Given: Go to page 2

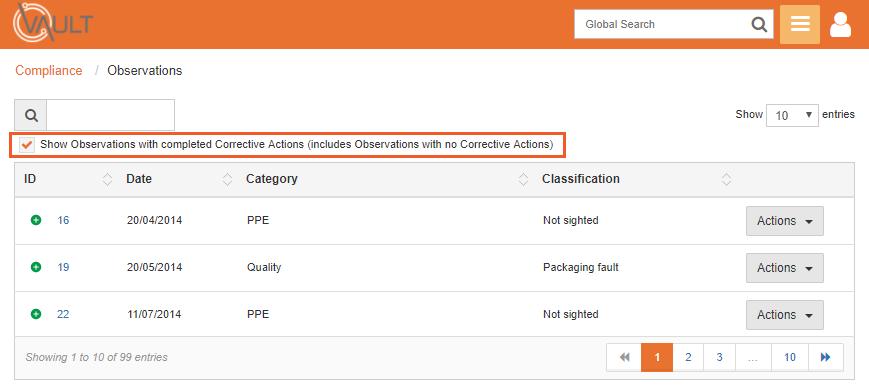Looking at the screenshot, I should [x=688, y=358].
